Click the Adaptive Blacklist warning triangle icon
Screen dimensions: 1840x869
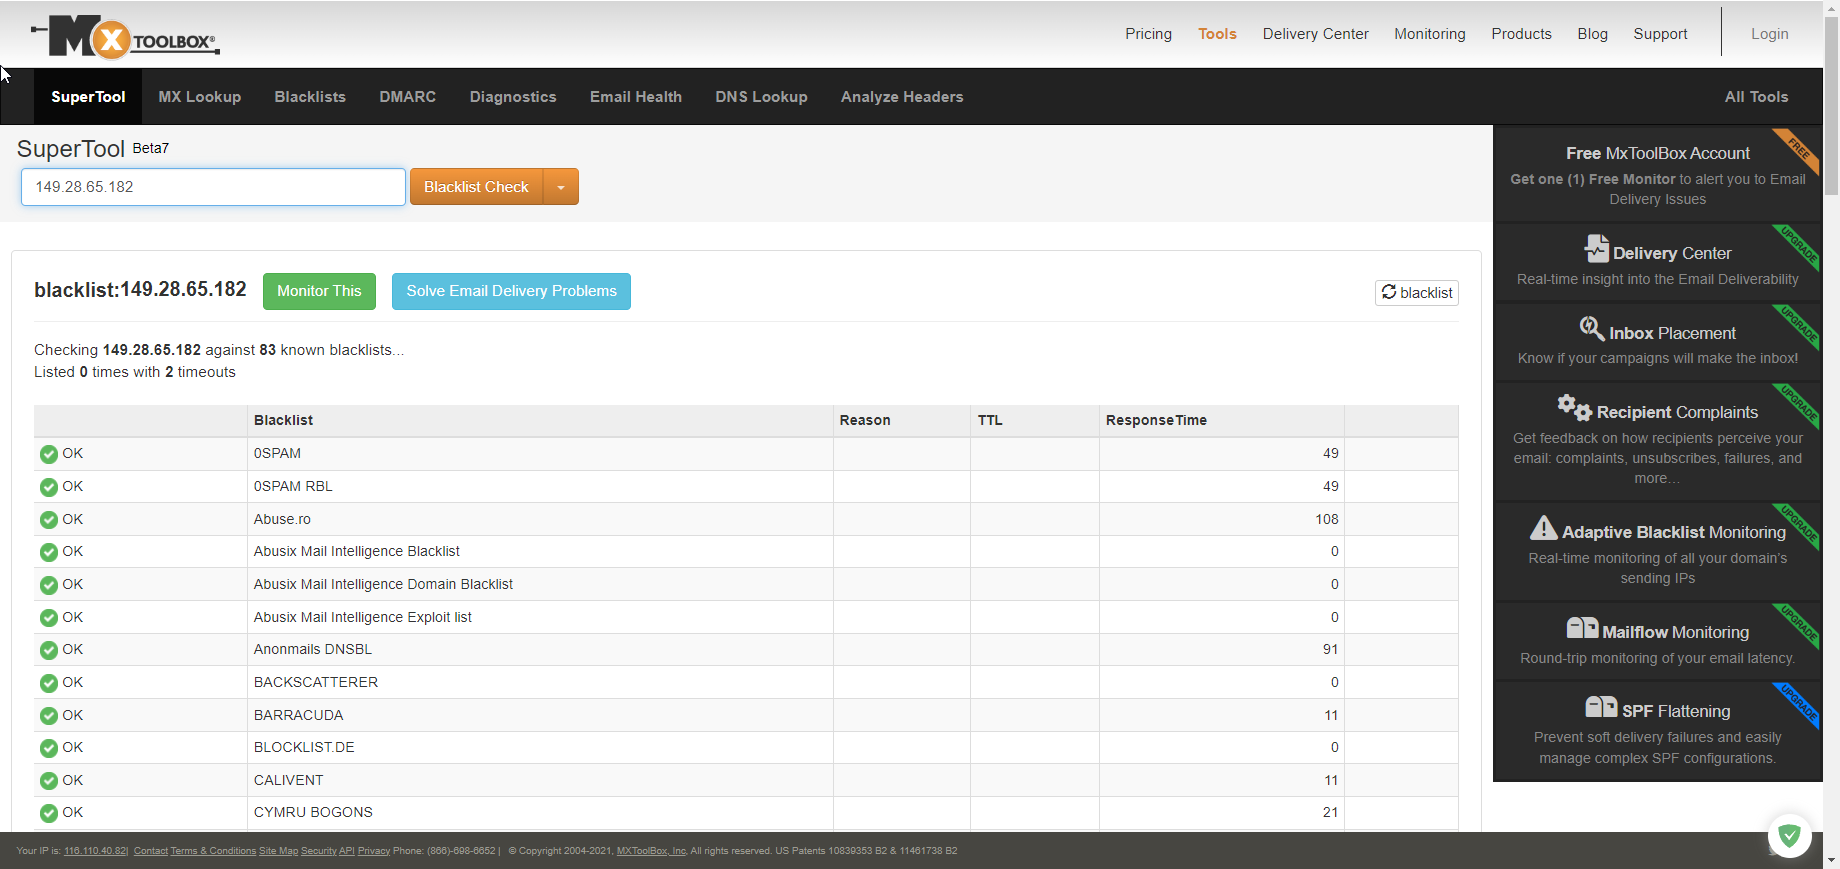coord(1543,528)
